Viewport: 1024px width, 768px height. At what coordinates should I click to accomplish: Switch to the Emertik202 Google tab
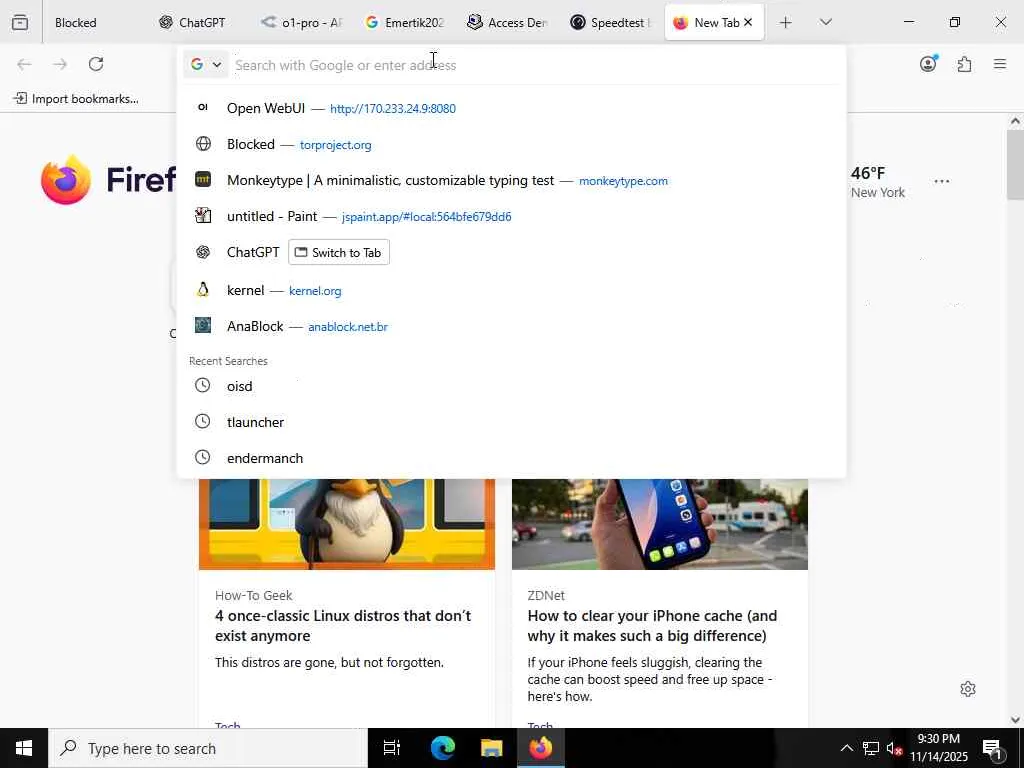click(405, 22)
